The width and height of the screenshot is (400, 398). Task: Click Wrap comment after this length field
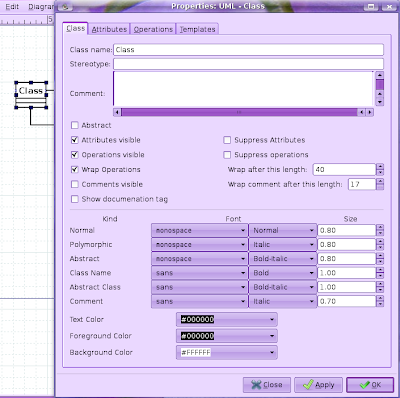click(362, 184)
